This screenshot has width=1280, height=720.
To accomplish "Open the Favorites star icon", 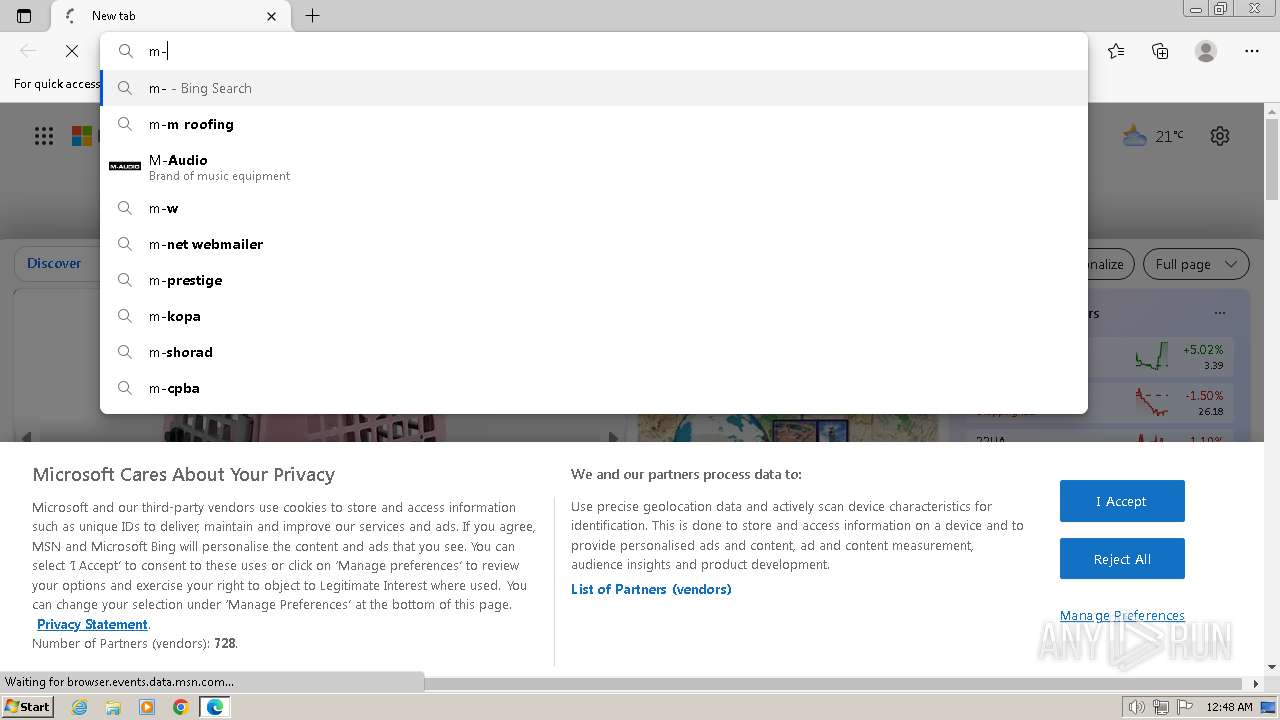I will [x=1116, y=51].
